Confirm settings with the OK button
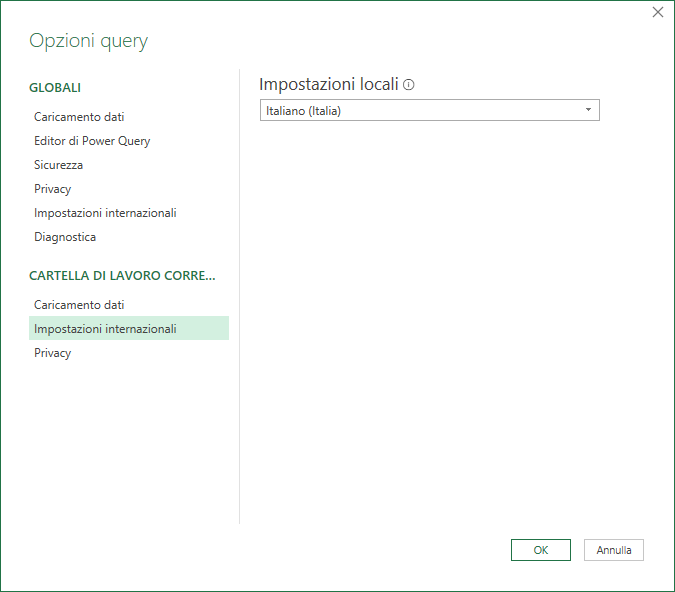This screenshot has width=675, height=592. point(541,550)
